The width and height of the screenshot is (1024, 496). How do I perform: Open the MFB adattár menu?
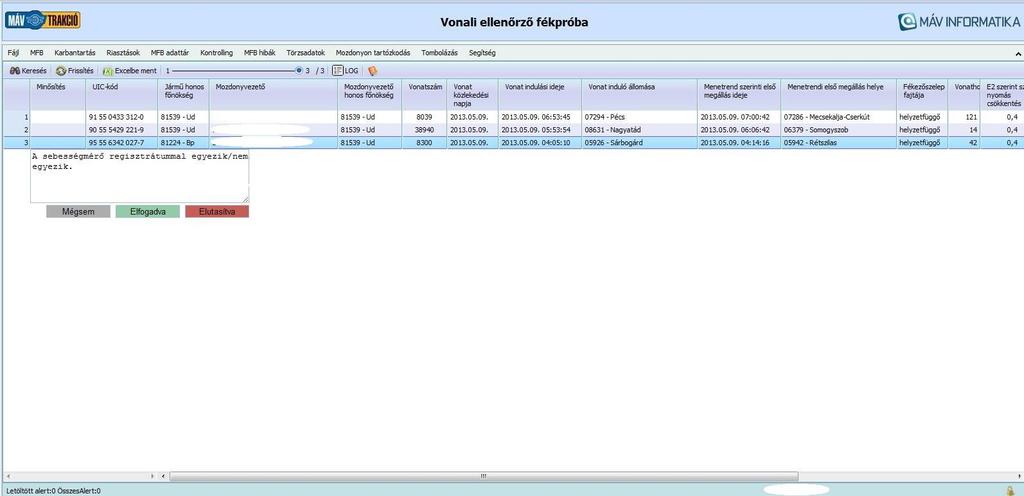coord(170,53)
